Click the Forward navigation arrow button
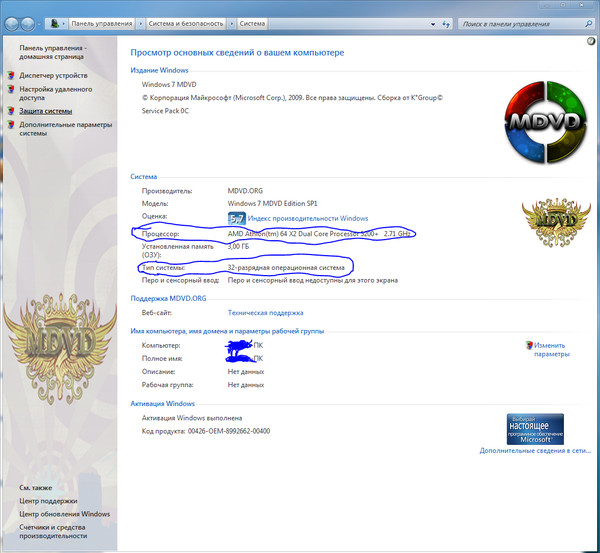600x553 pixels. [x=28, y=24]
